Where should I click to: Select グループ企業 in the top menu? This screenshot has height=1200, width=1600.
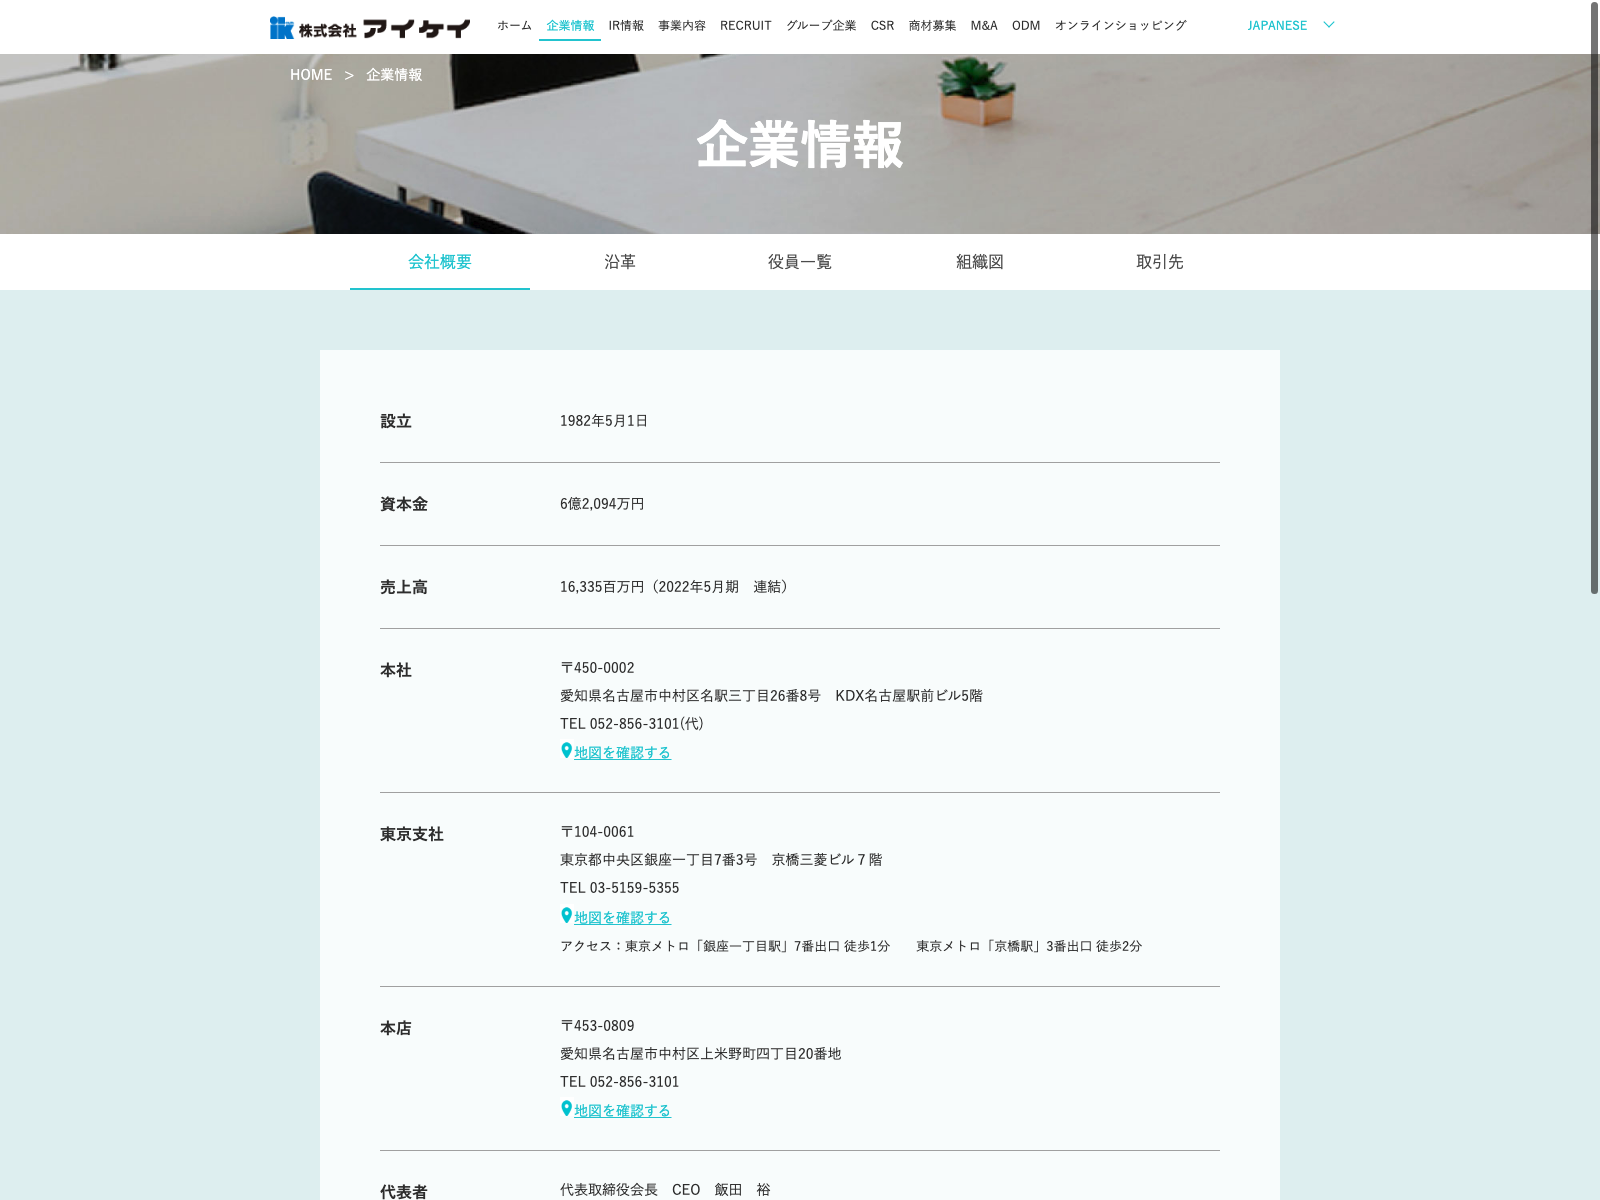pyautogui.click(x=821, y=25)
